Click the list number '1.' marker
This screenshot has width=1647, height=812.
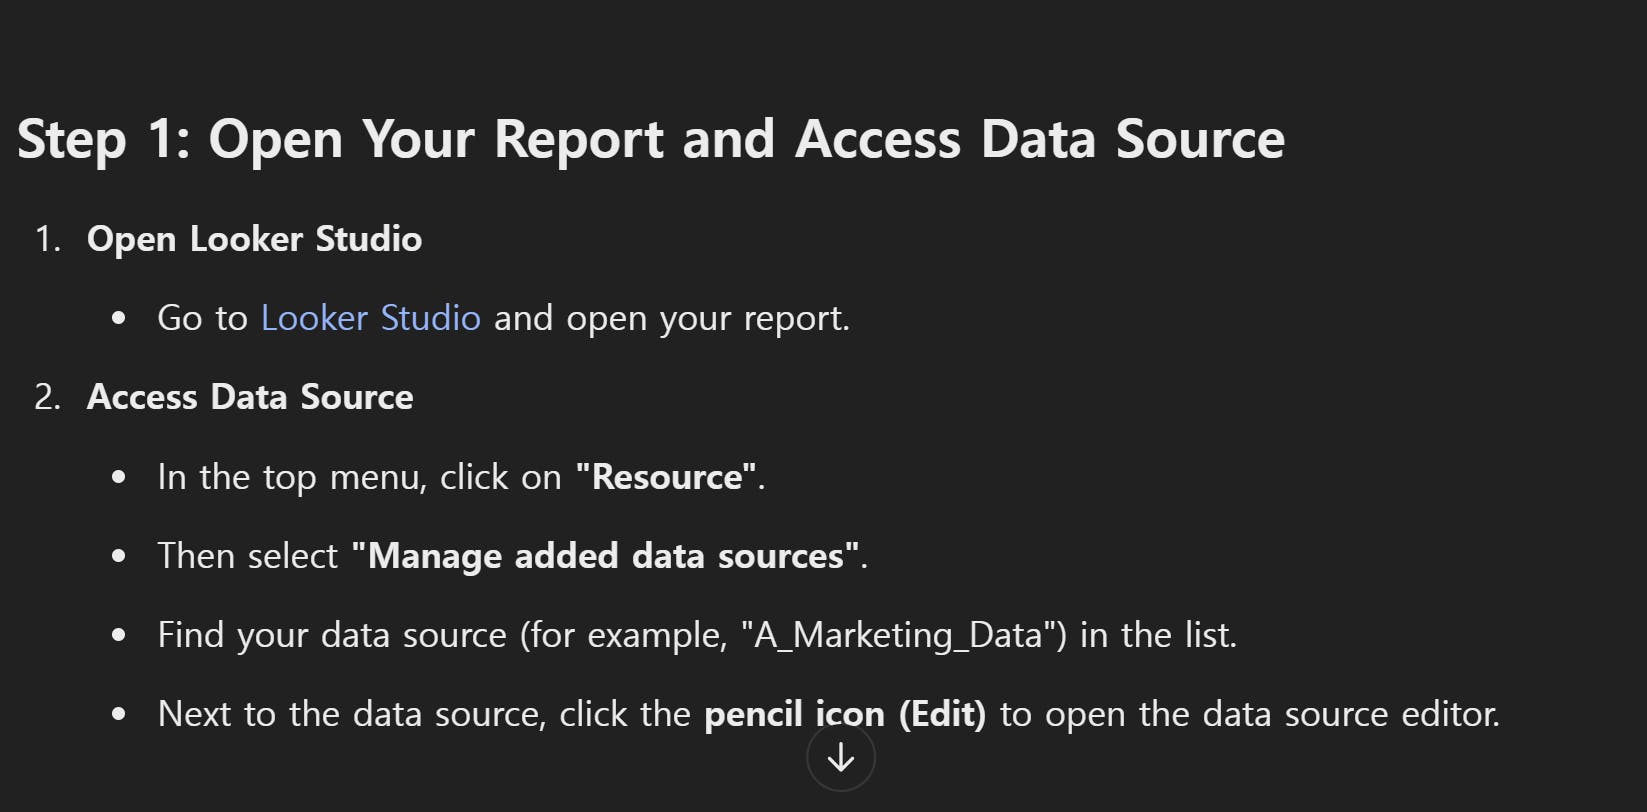48,239
